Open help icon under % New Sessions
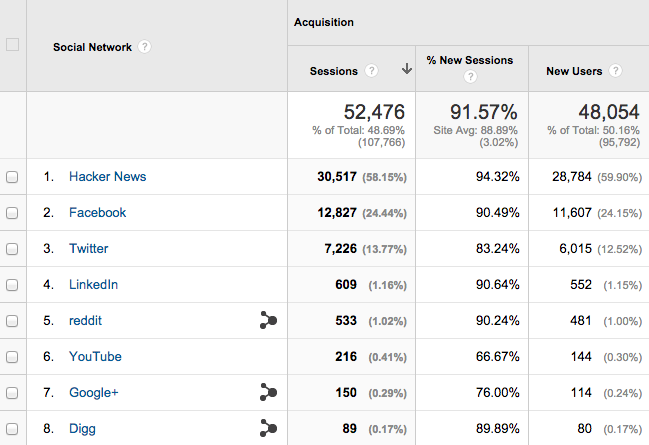Image resolution: width=649 pixels, height=445 pixels. 470,77
